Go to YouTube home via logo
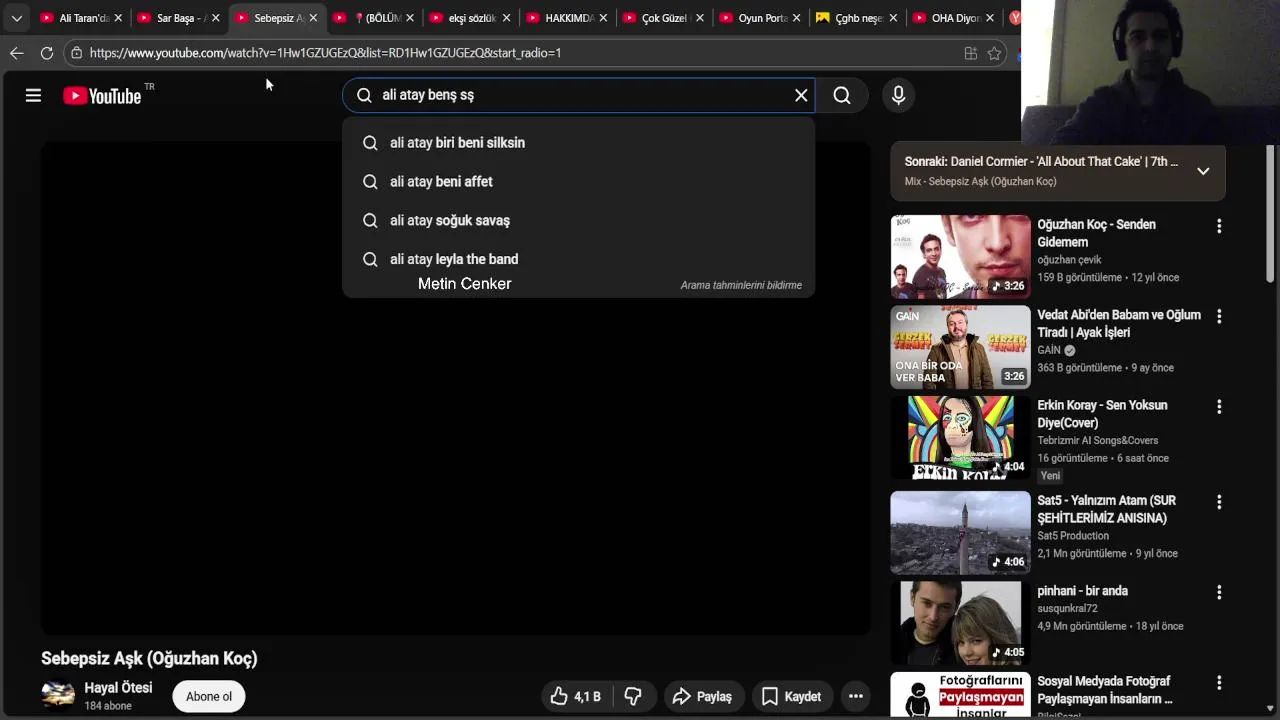The height and width of the screenshot is (720, 1280). click(102, 96)
